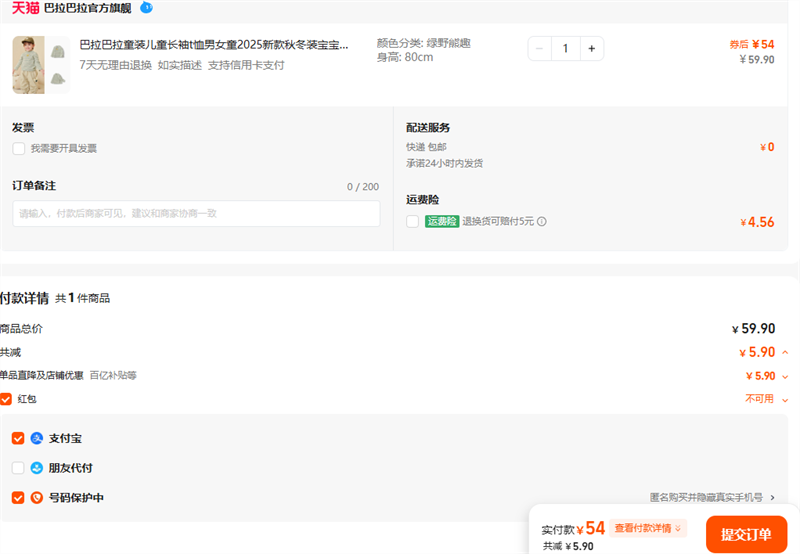
Task: Click the 朋友代付 friend-pay icon
Action: (x=37, y=468)
